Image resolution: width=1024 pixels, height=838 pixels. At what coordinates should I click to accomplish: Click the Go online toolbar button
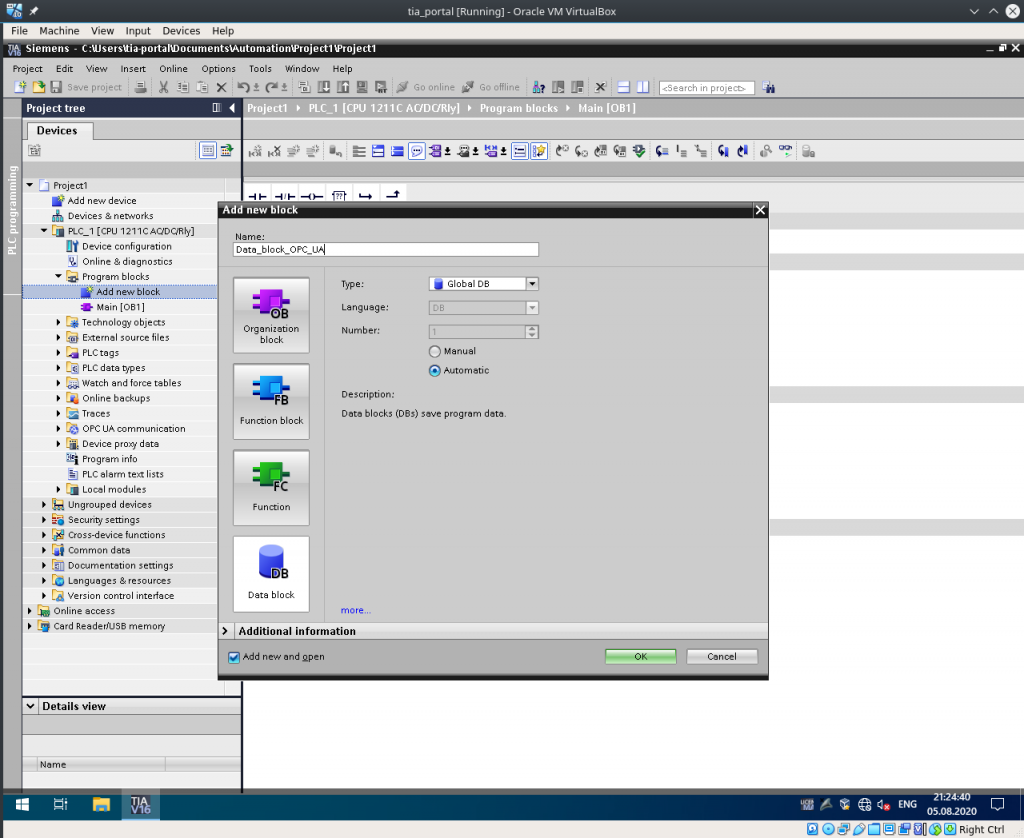(x=425, y=87)
